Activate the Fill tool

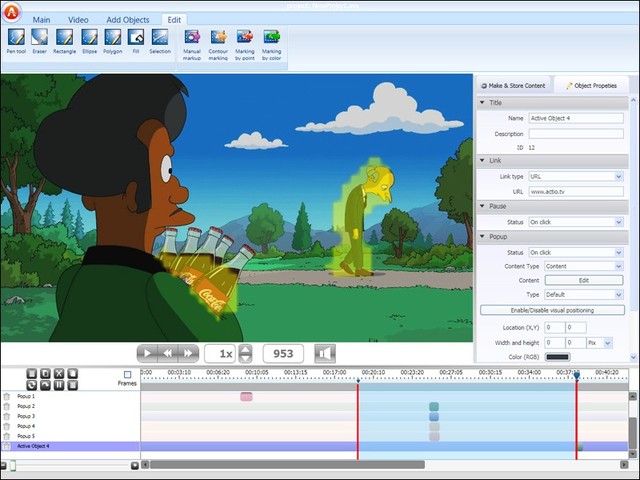136,41
